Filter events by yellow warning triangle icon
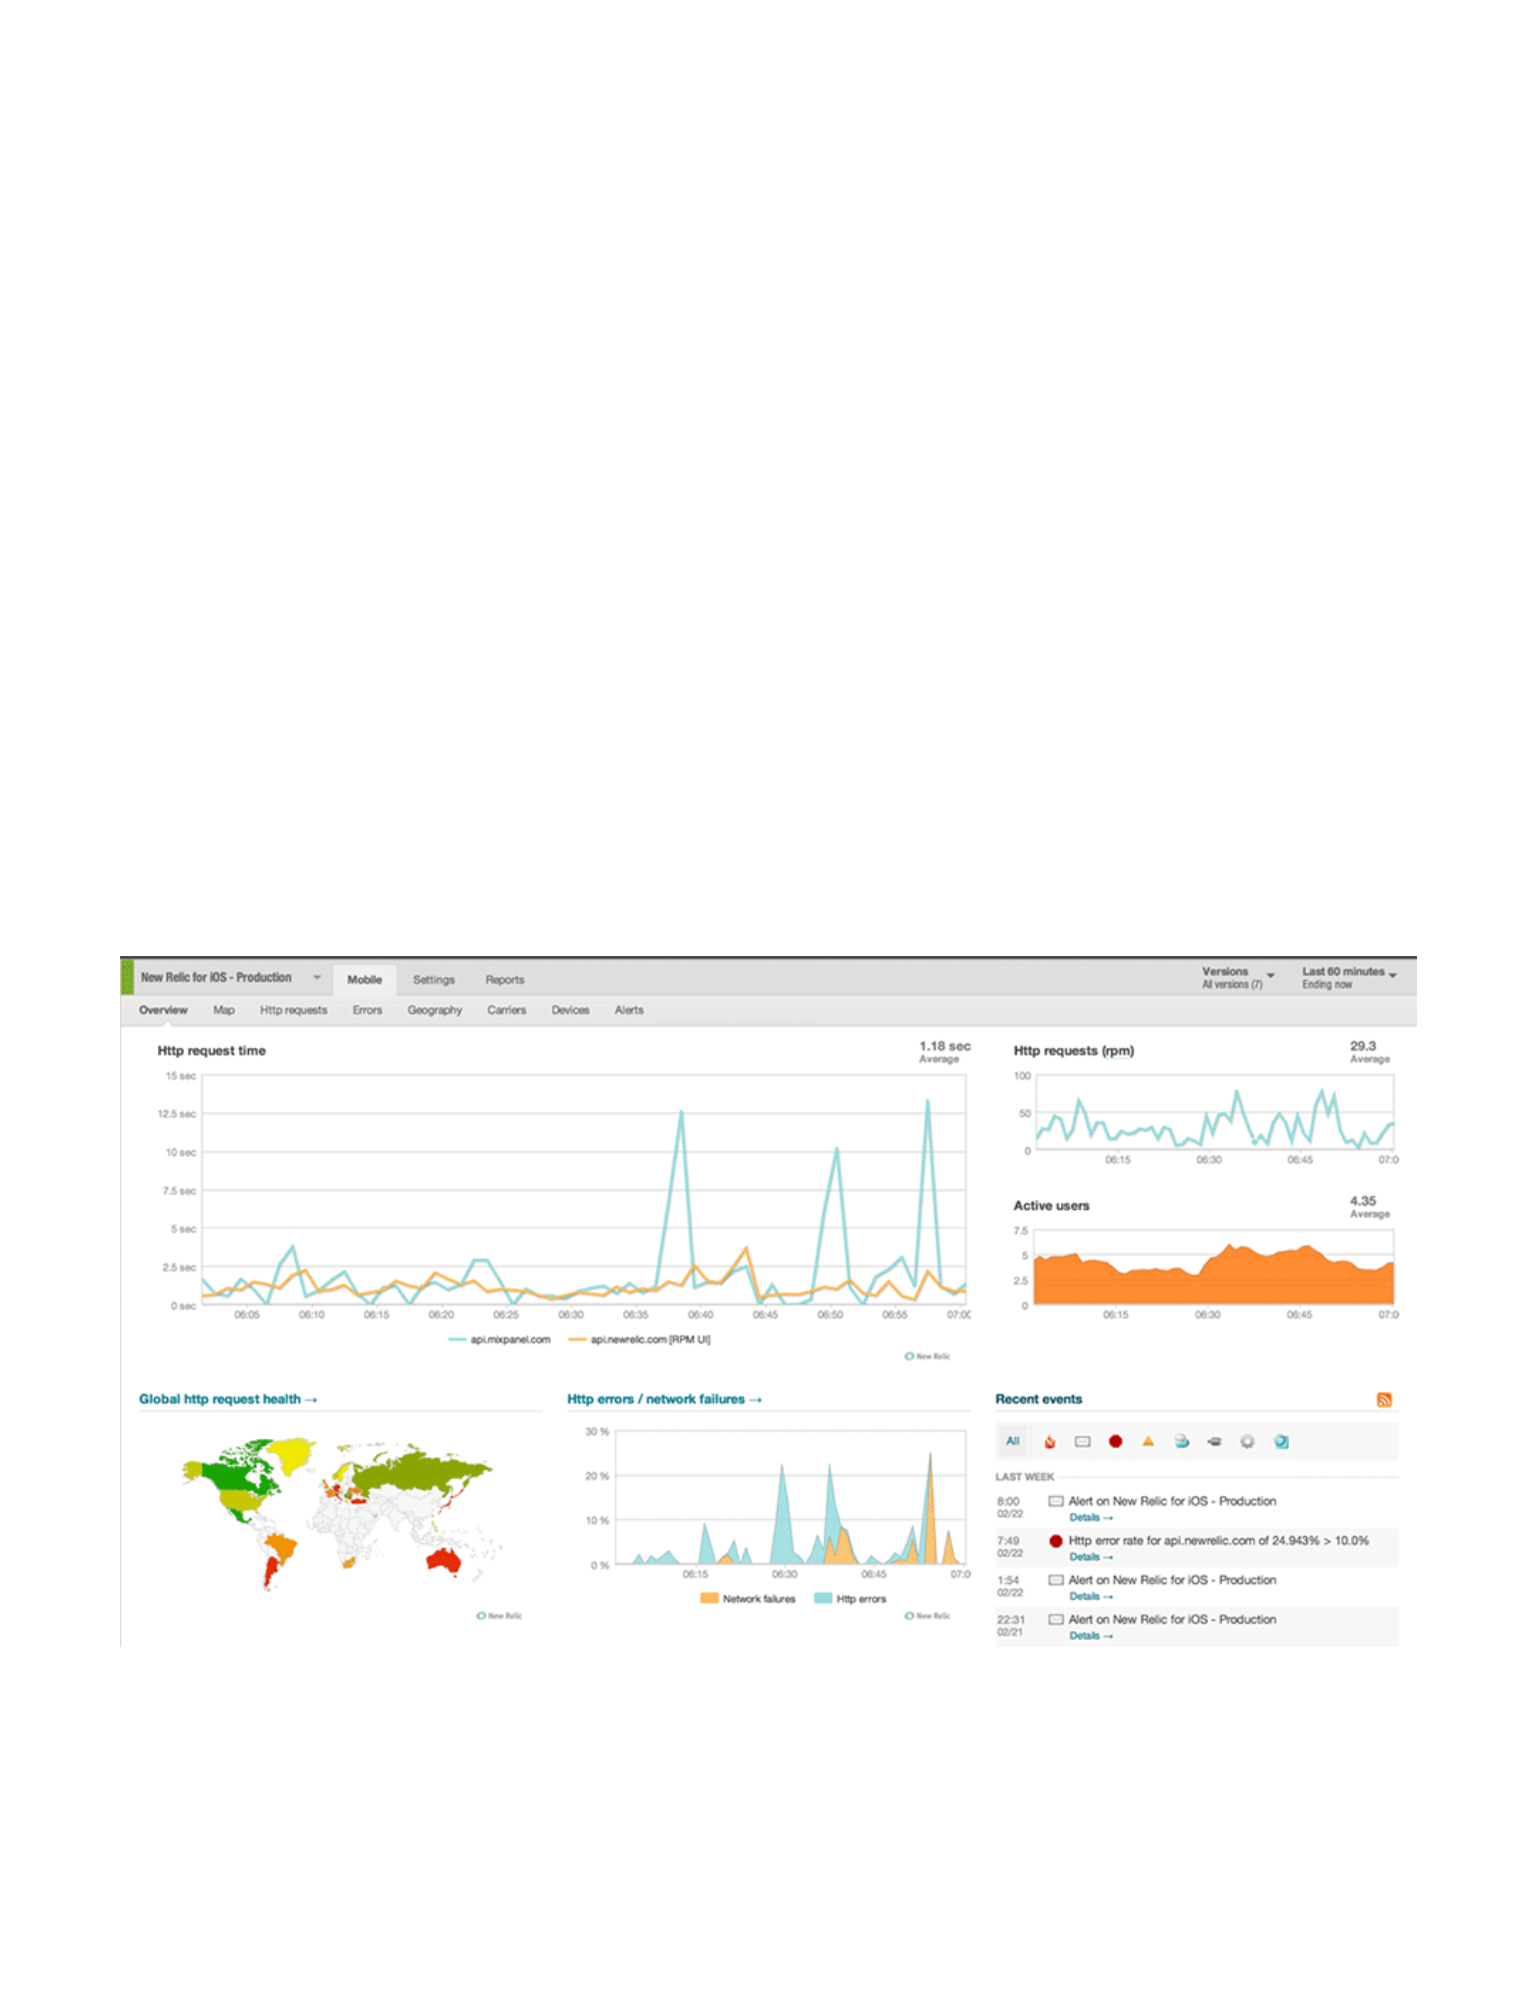The width and height of the screenshot is (1536, 2008). [1148, 1441]
